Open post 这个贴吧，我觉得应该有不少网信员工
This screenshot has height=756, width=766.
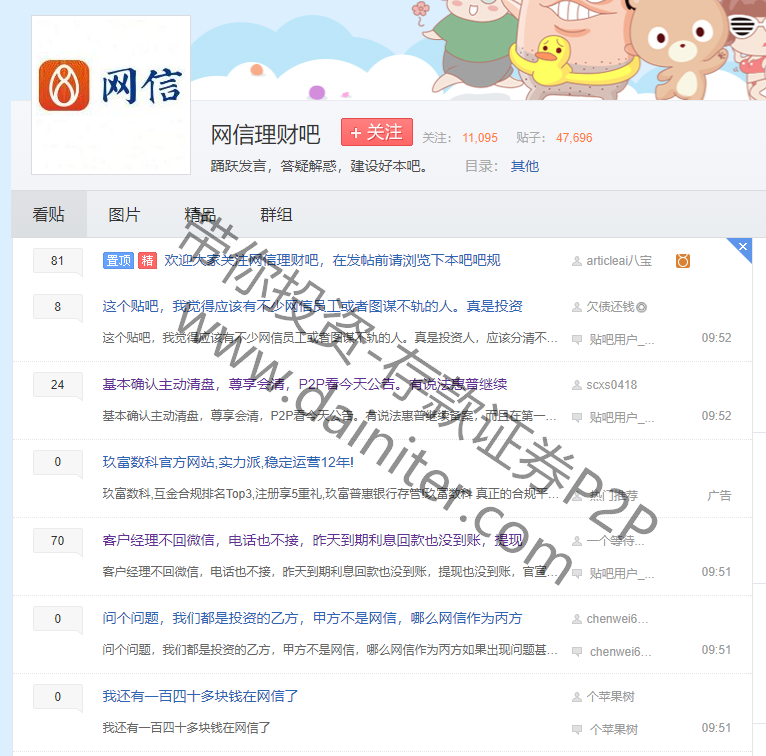coord(313,306)
